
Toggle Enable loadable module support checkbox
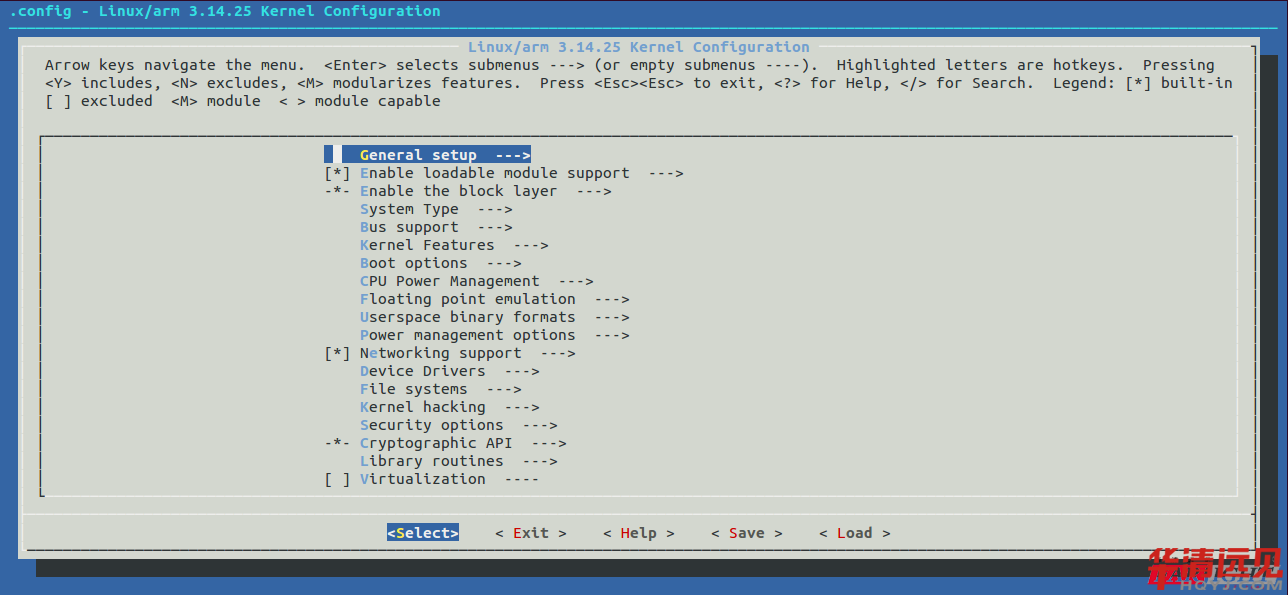coord(337,173)
